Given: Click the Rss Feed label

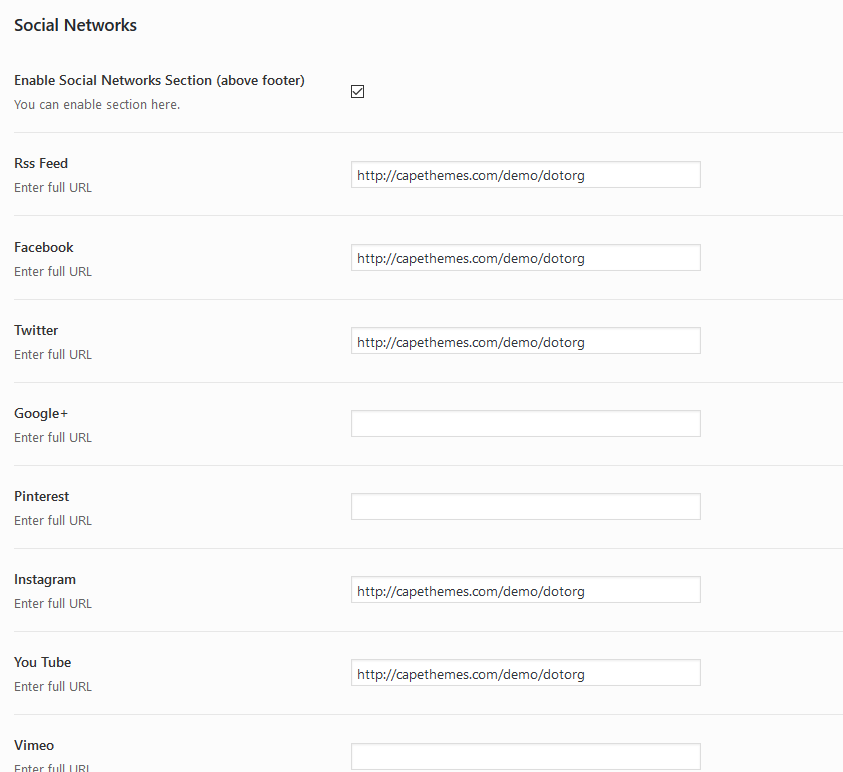Looking at the screenshot, I should (41, 163).
